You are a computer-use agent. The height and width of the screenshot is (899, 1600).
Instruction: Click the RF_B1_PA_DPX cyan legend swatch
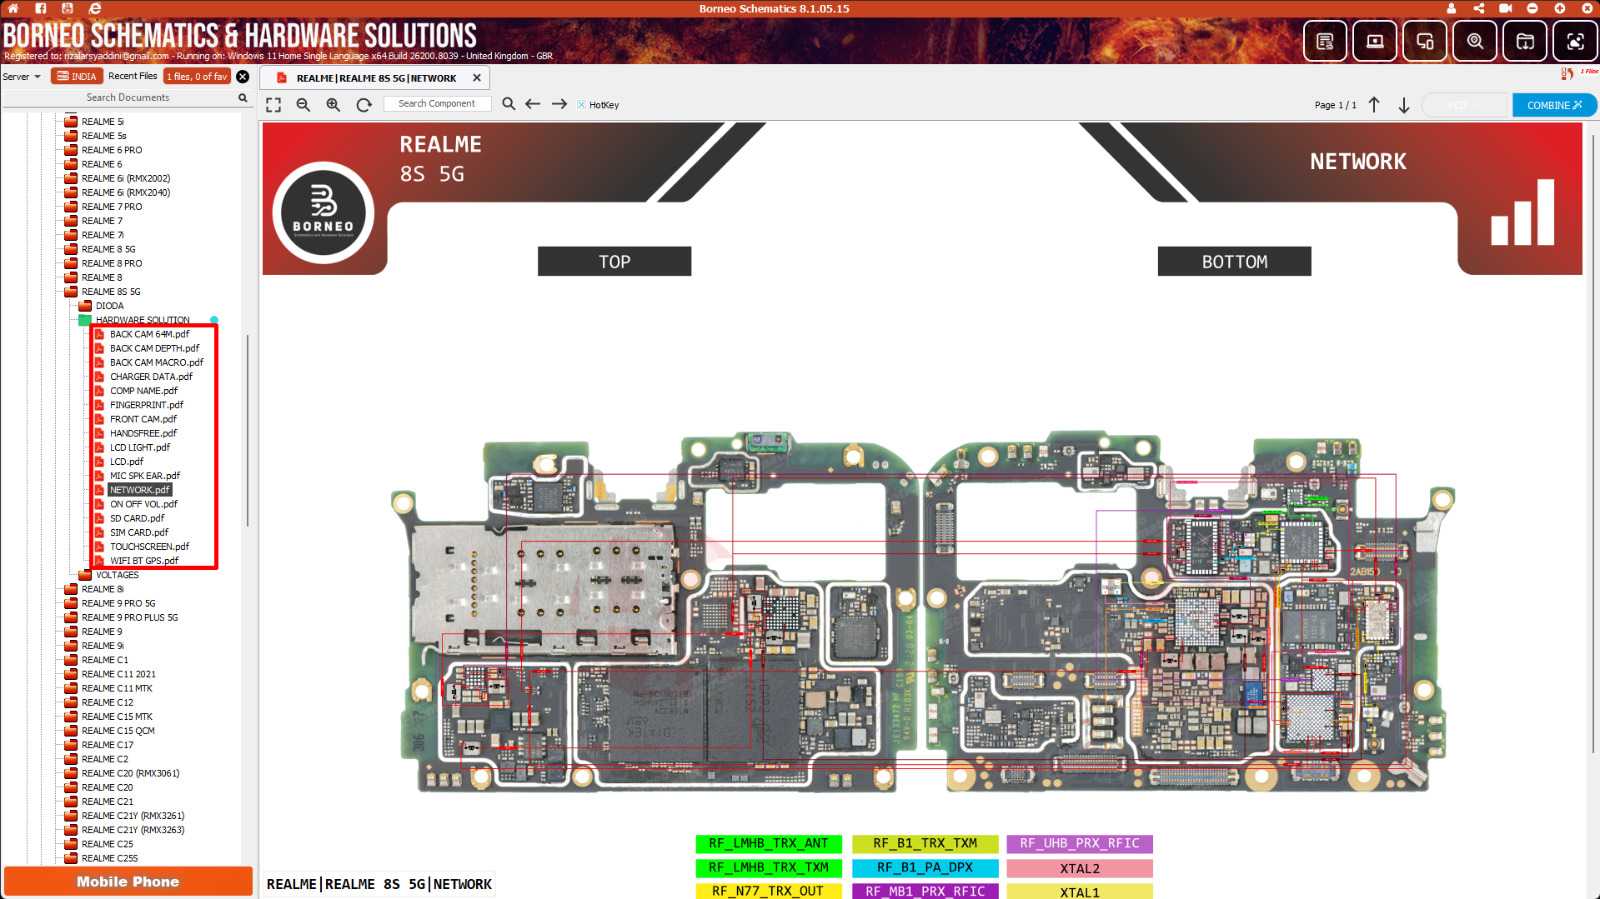pos(925,868)
